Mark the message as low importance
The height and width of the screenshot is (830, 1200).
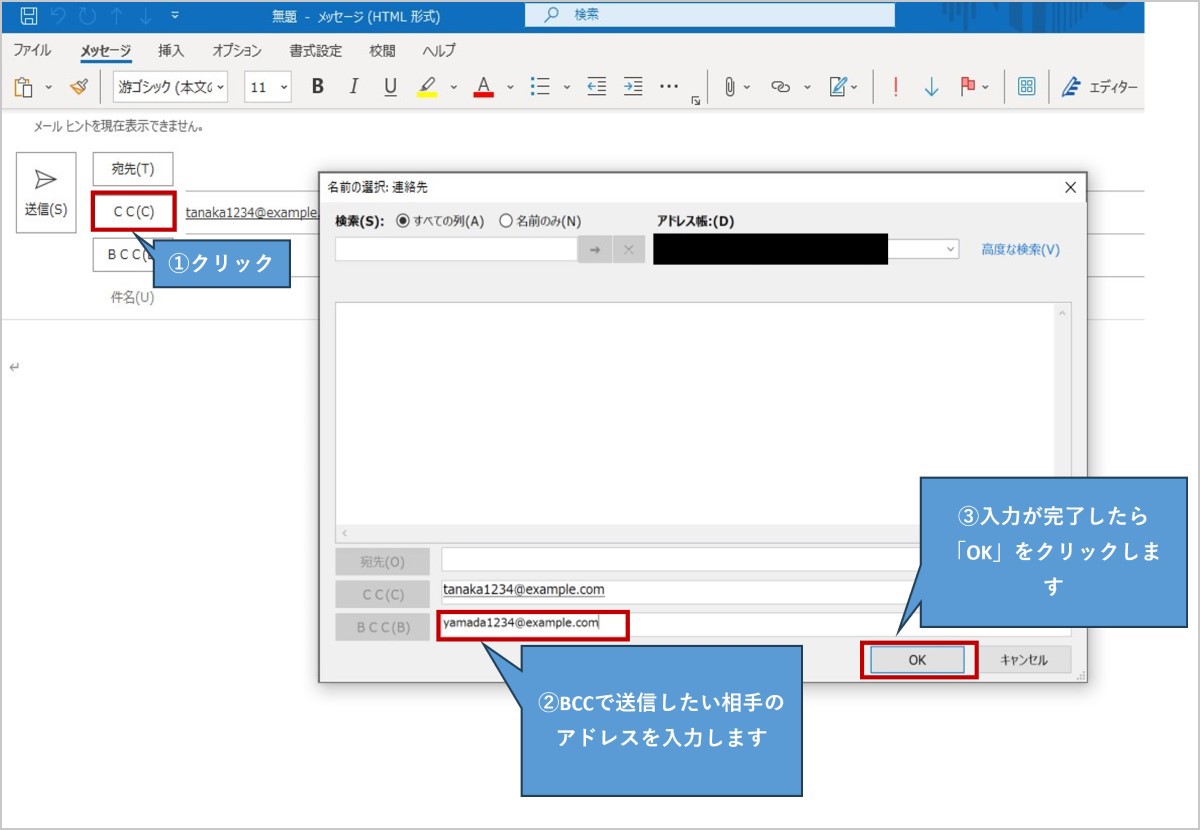coord(930,87)
